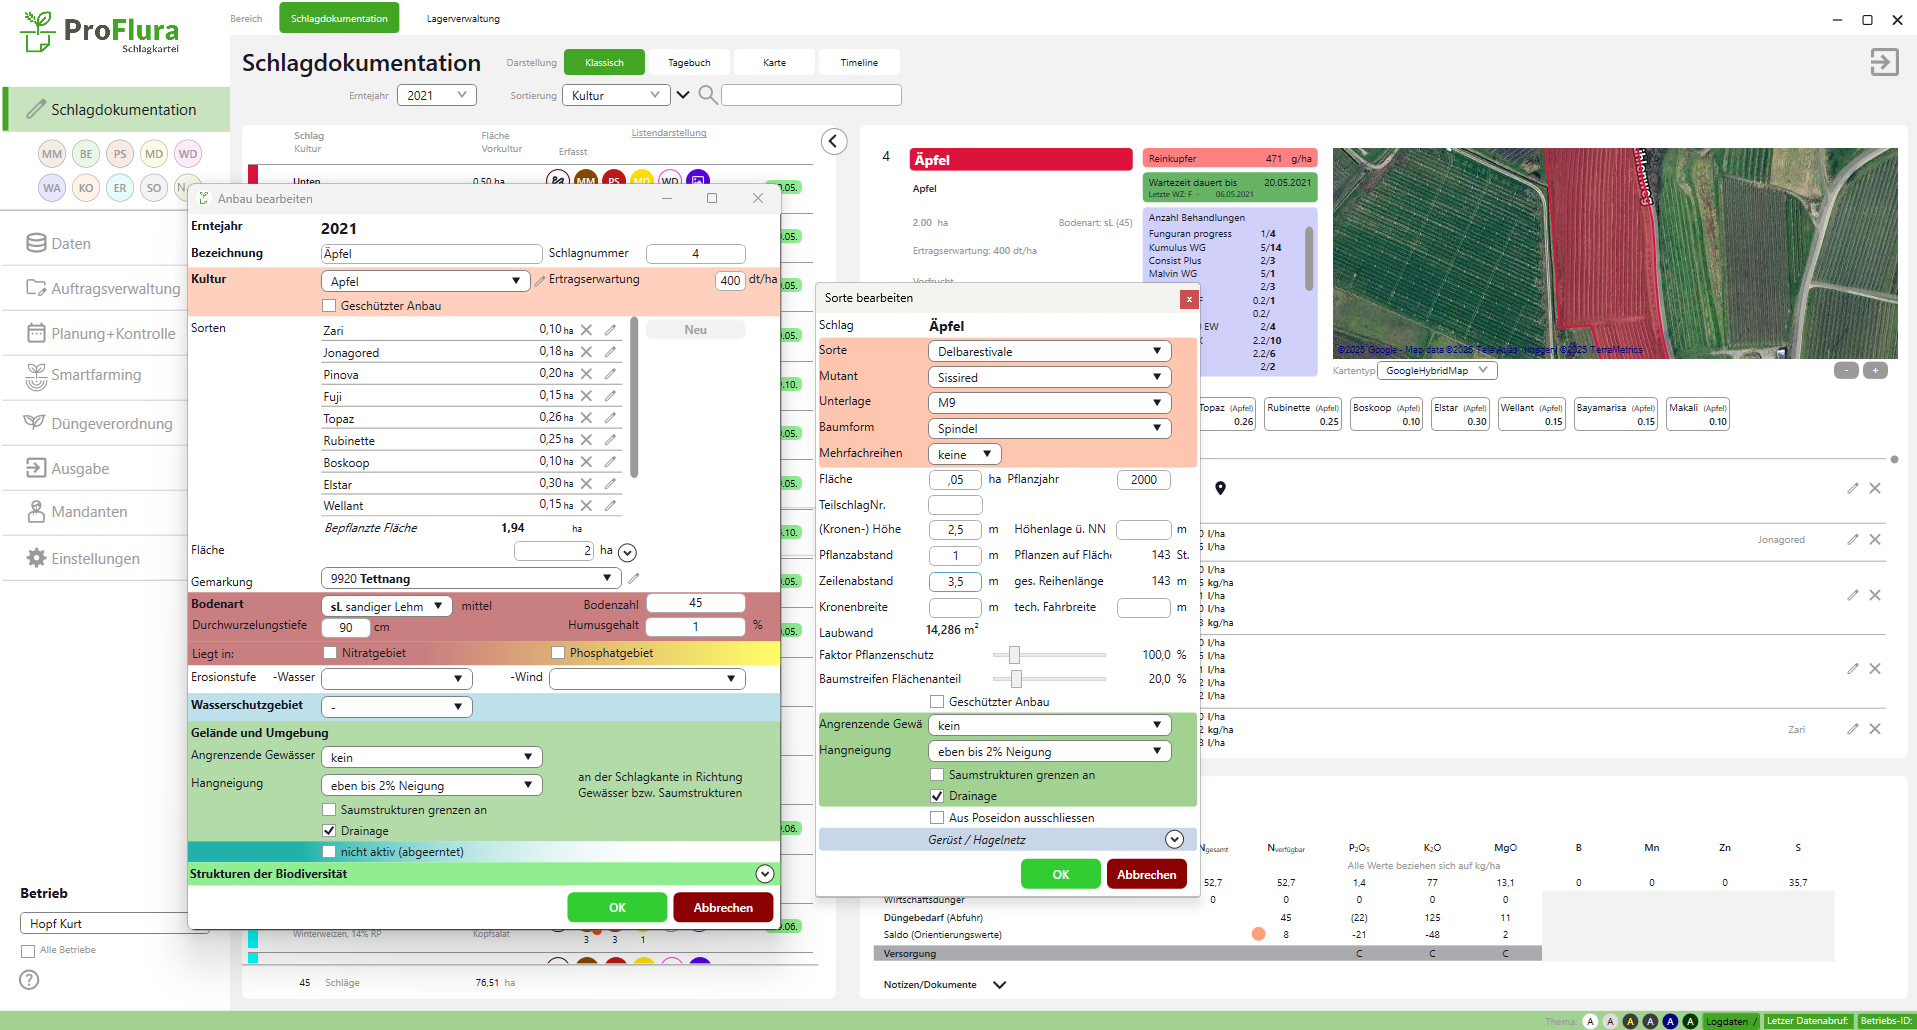The height and width of the screenshot is (1030, 1917).
Task: Open the Düngeverordnung sidebar menu
Action: point(111,423)
